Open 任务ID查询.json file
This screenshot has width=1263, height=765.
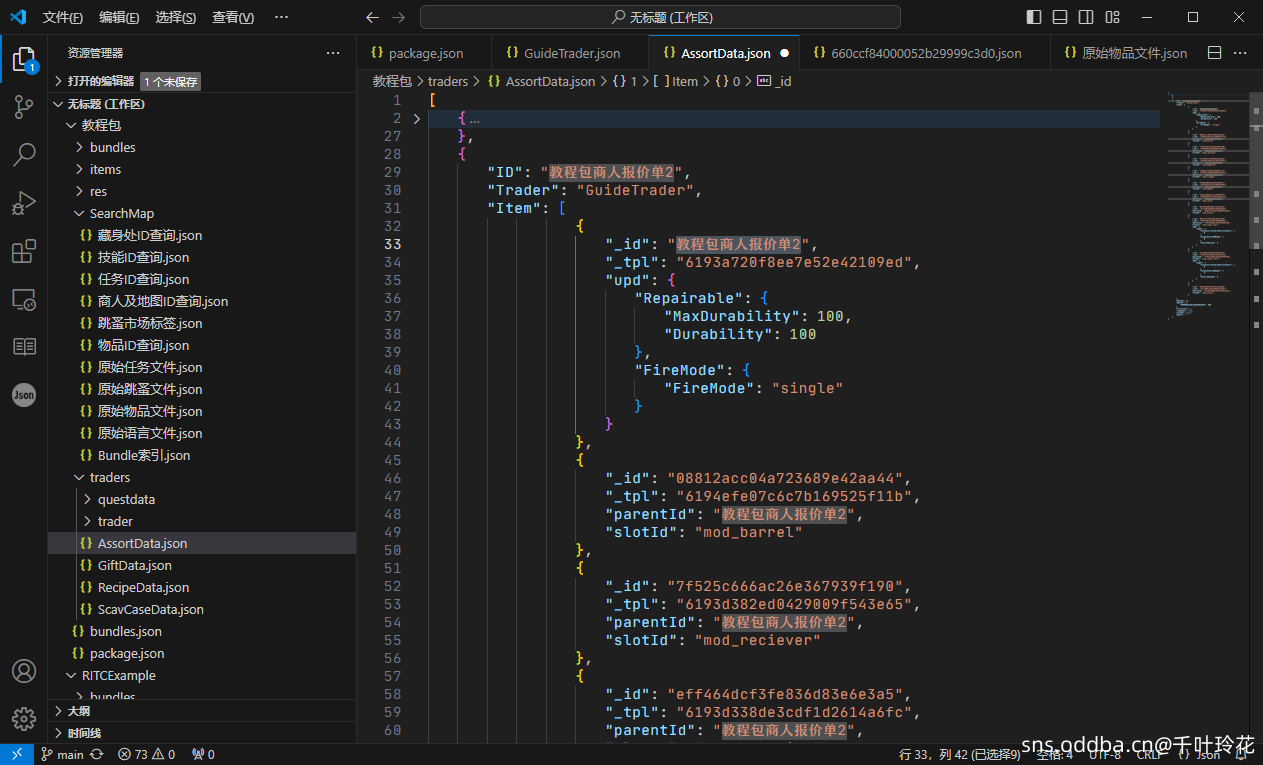[x=202, y=279]
